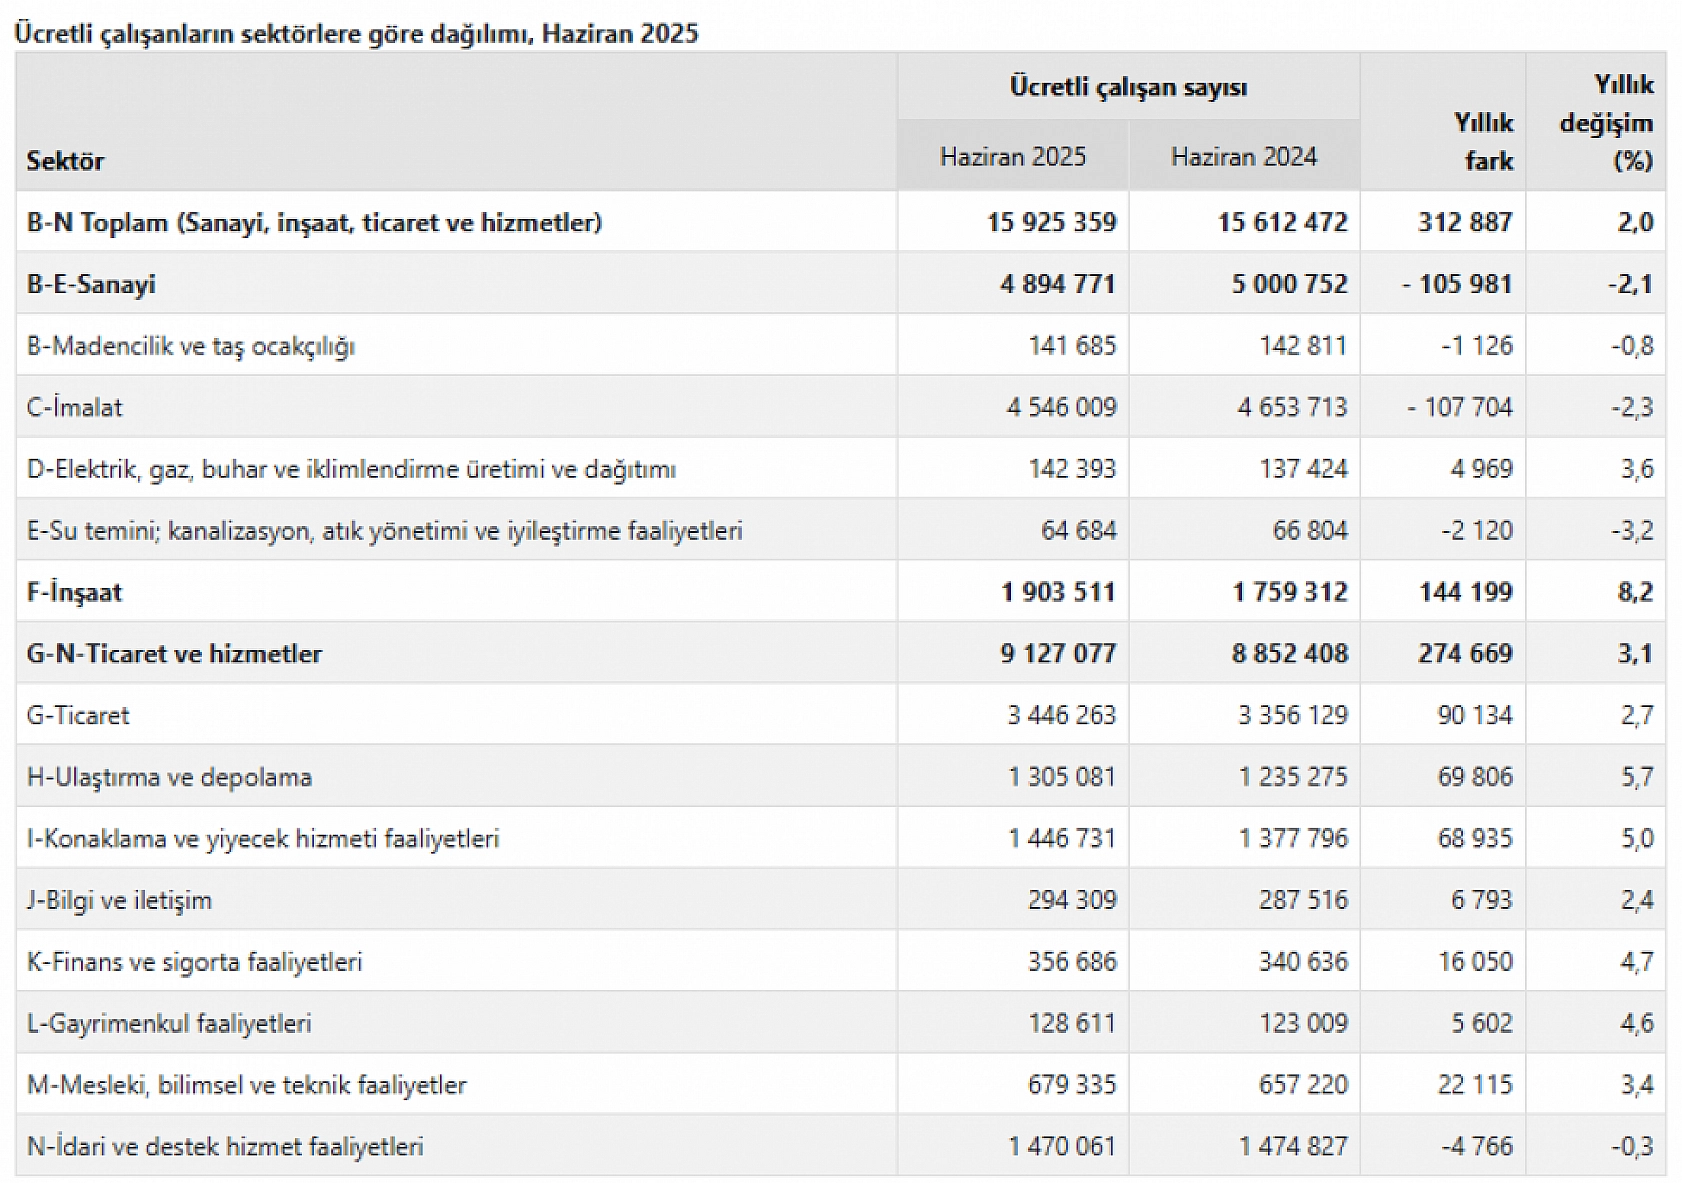Click the C-İmalat row label

click(x=75, y=407)
